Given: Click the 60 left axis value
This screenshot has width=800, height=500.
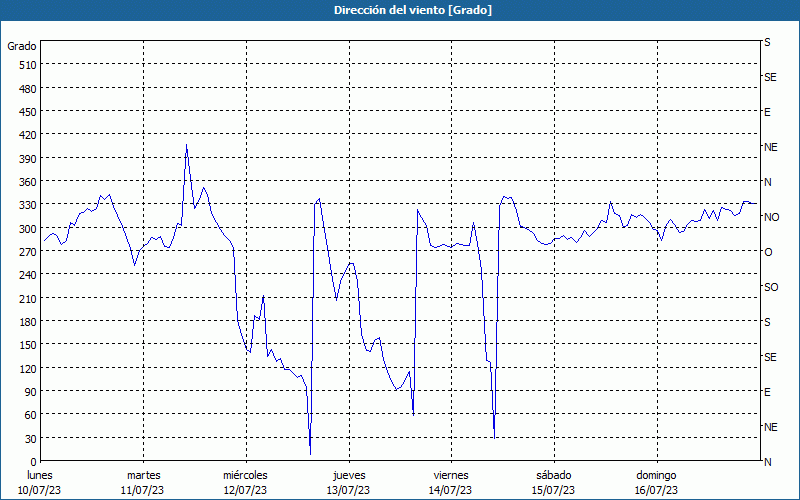Looking at the screenshot, I should [x=31, y=415].
